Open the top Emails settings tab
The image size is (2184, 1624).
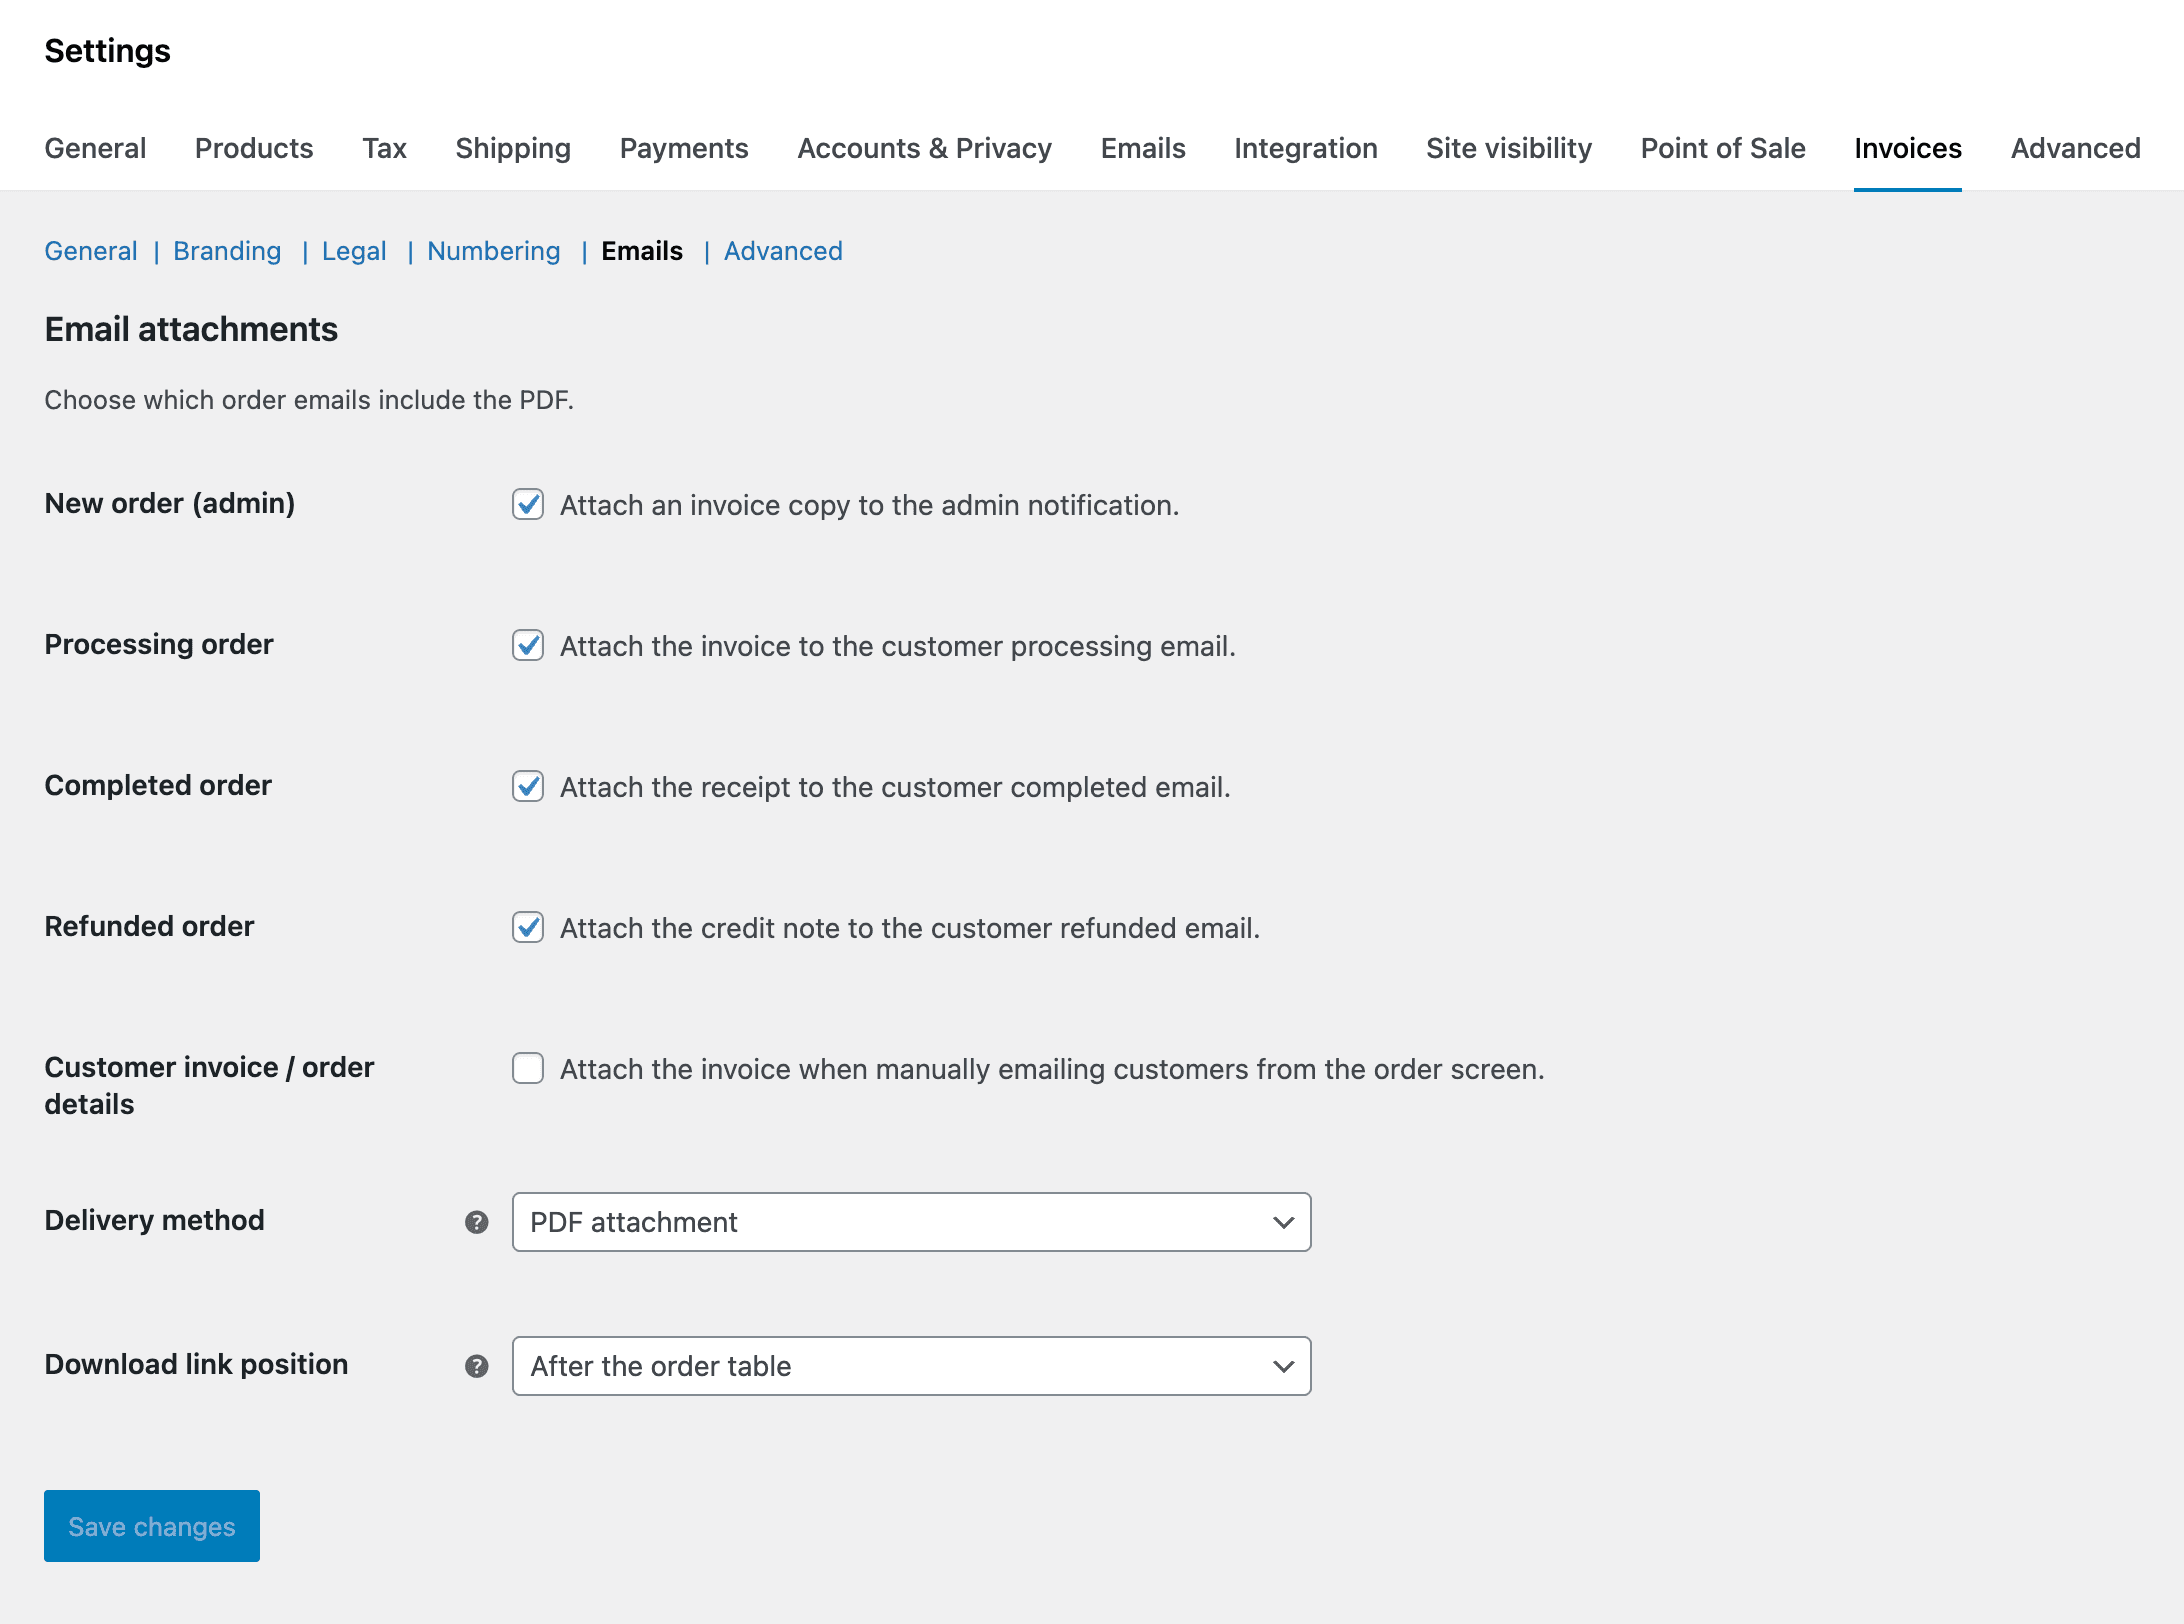click(x=1143, y=148)
